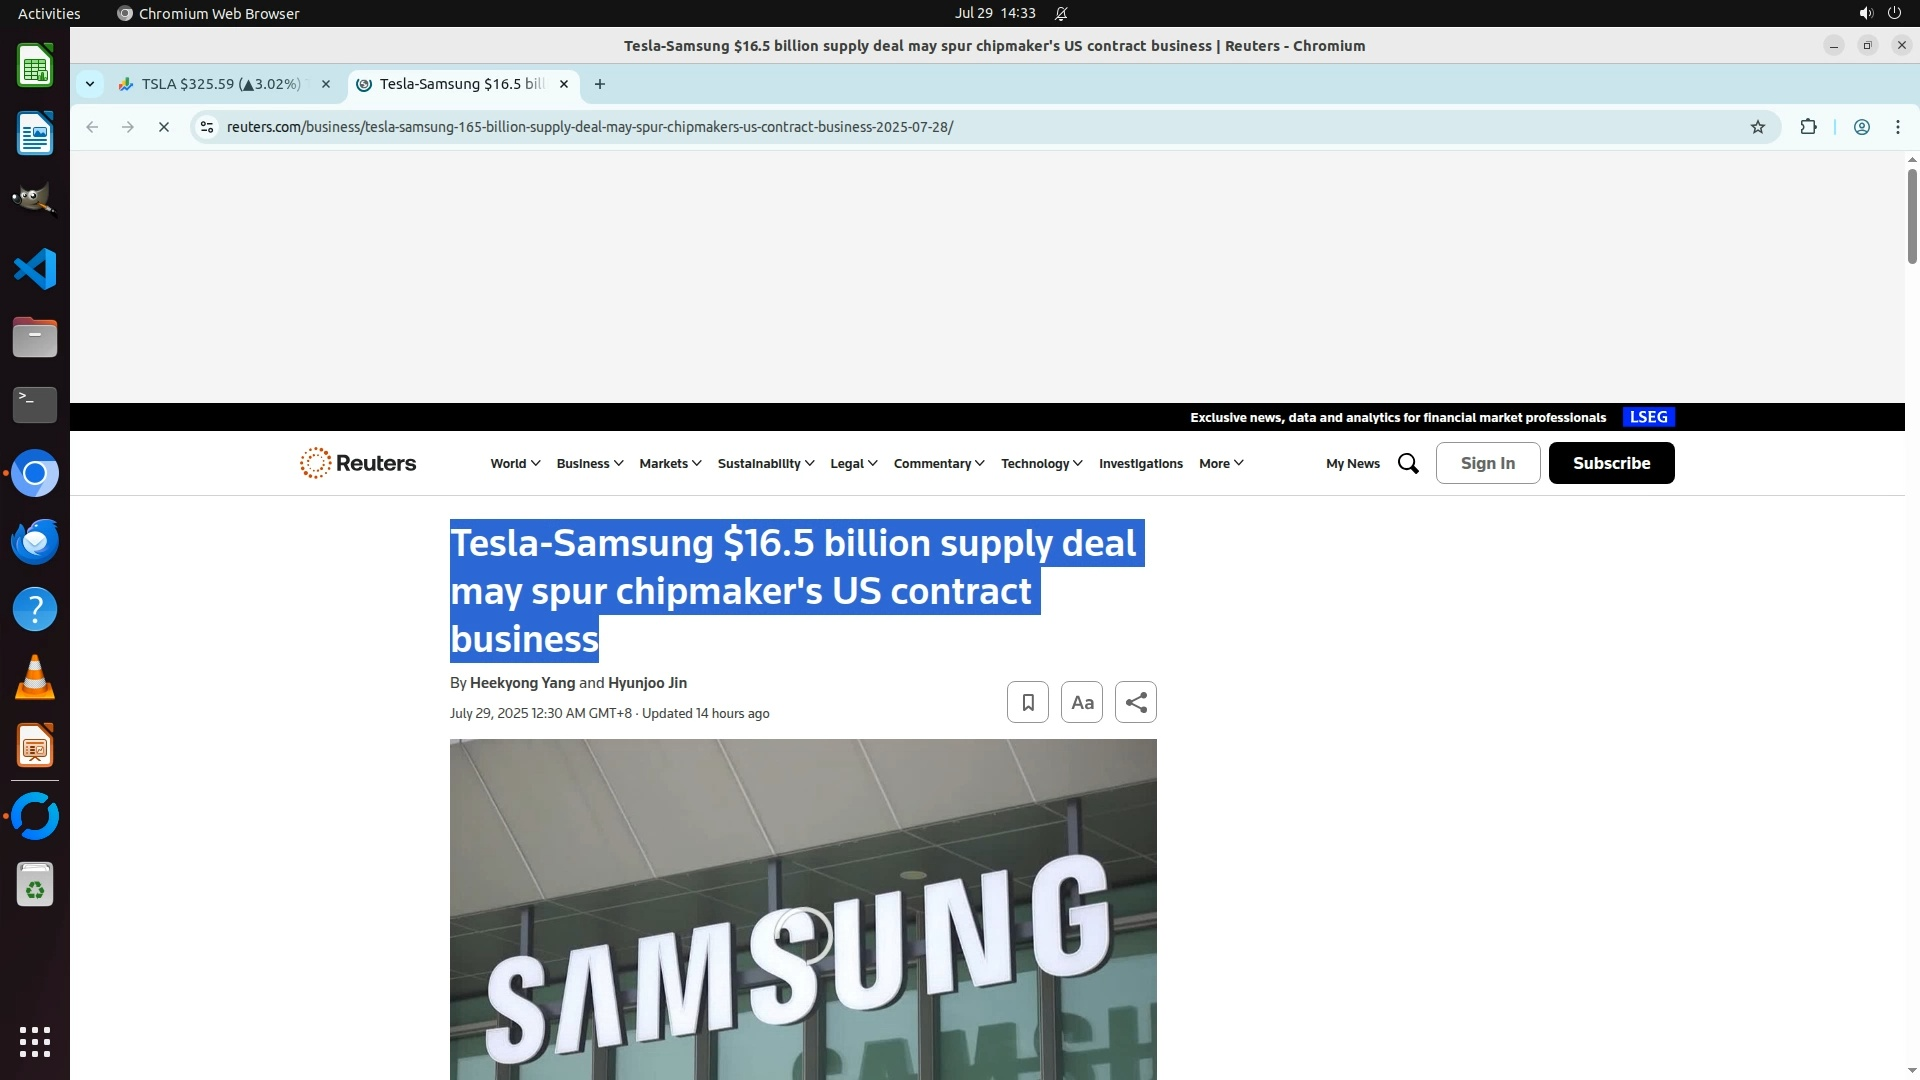
Task: Bookmark this page with the star icon
Action: point(1758,127)
